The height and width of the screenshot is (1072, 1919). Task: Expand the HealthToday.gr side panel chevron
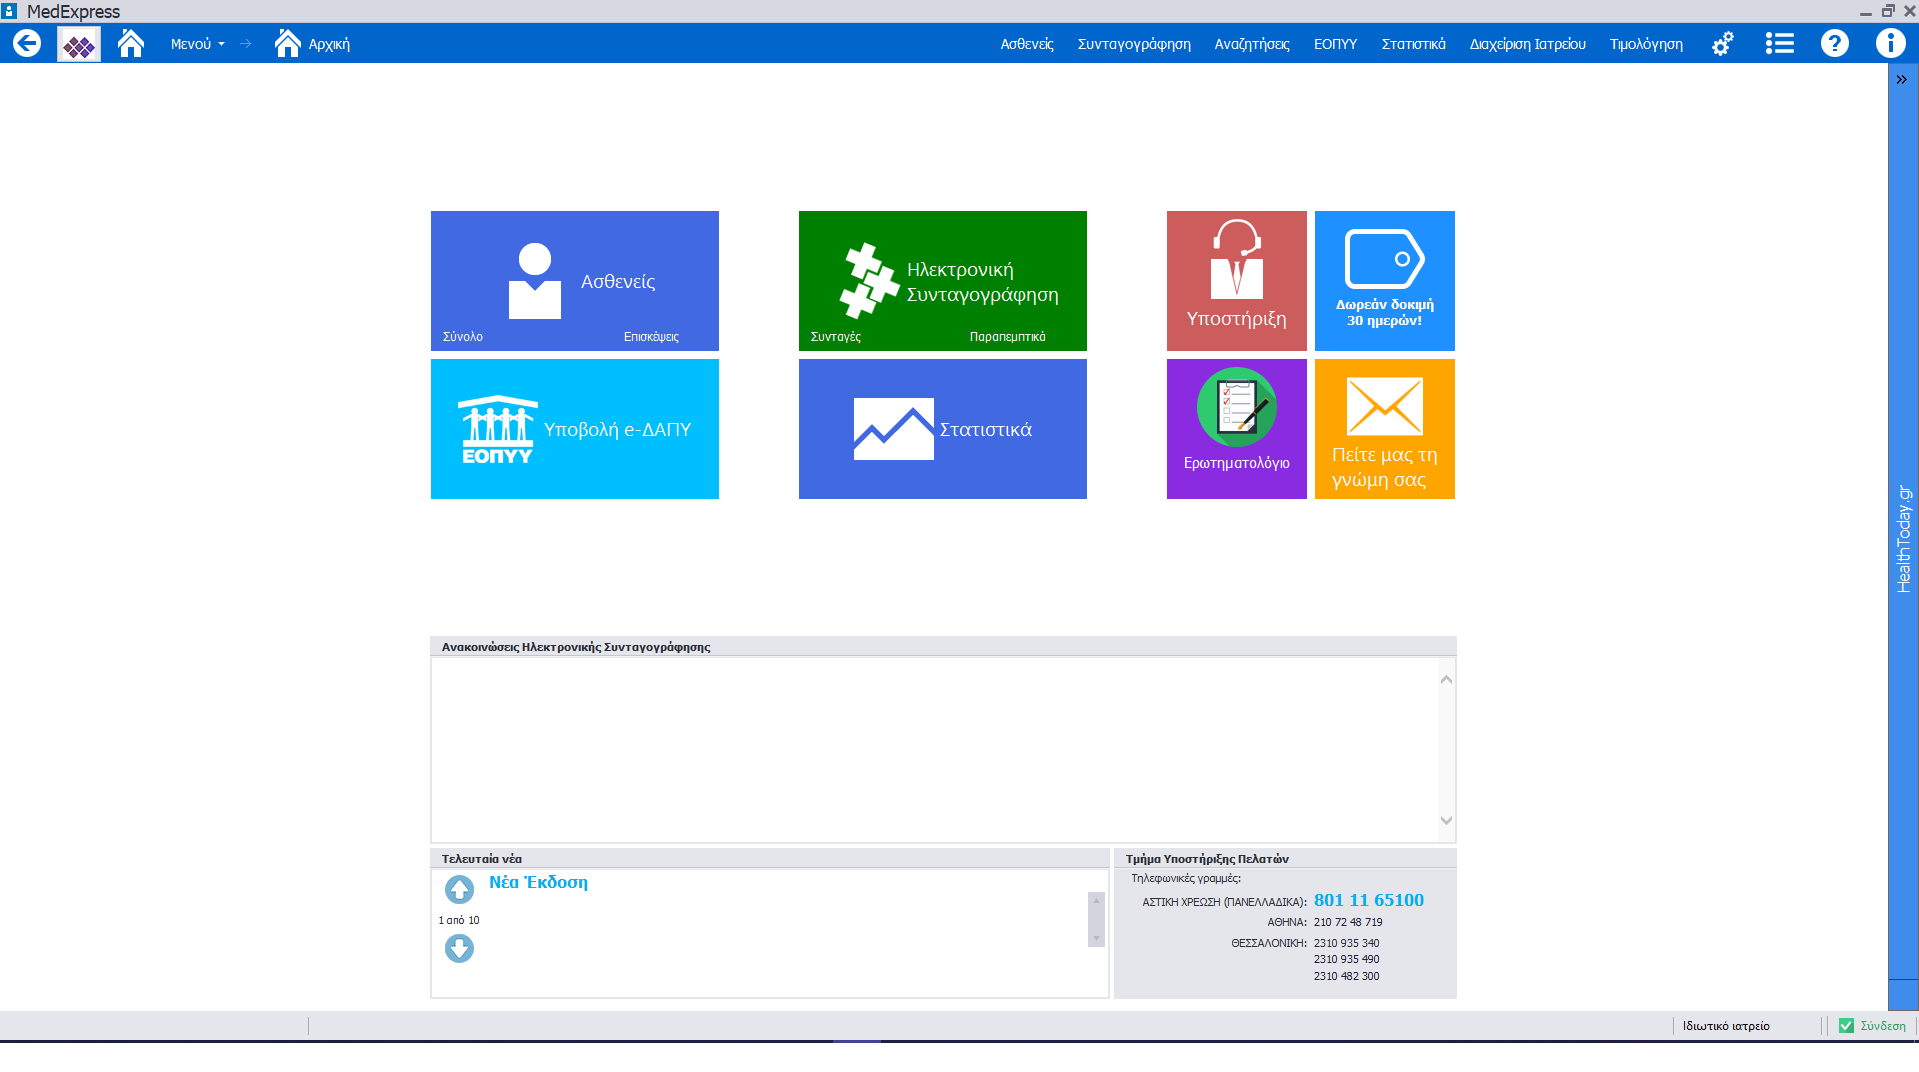1902,79
